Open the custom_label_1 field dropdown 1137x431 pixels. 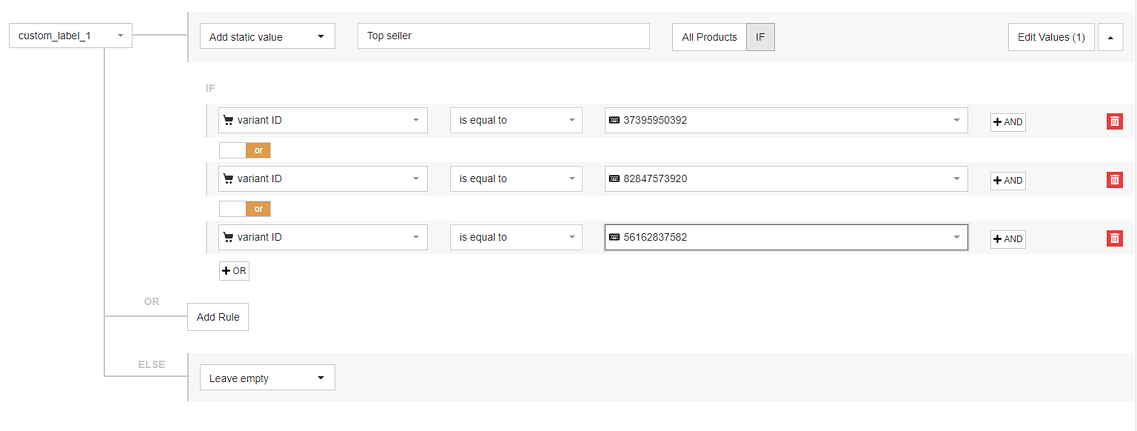tap(70, 36)
